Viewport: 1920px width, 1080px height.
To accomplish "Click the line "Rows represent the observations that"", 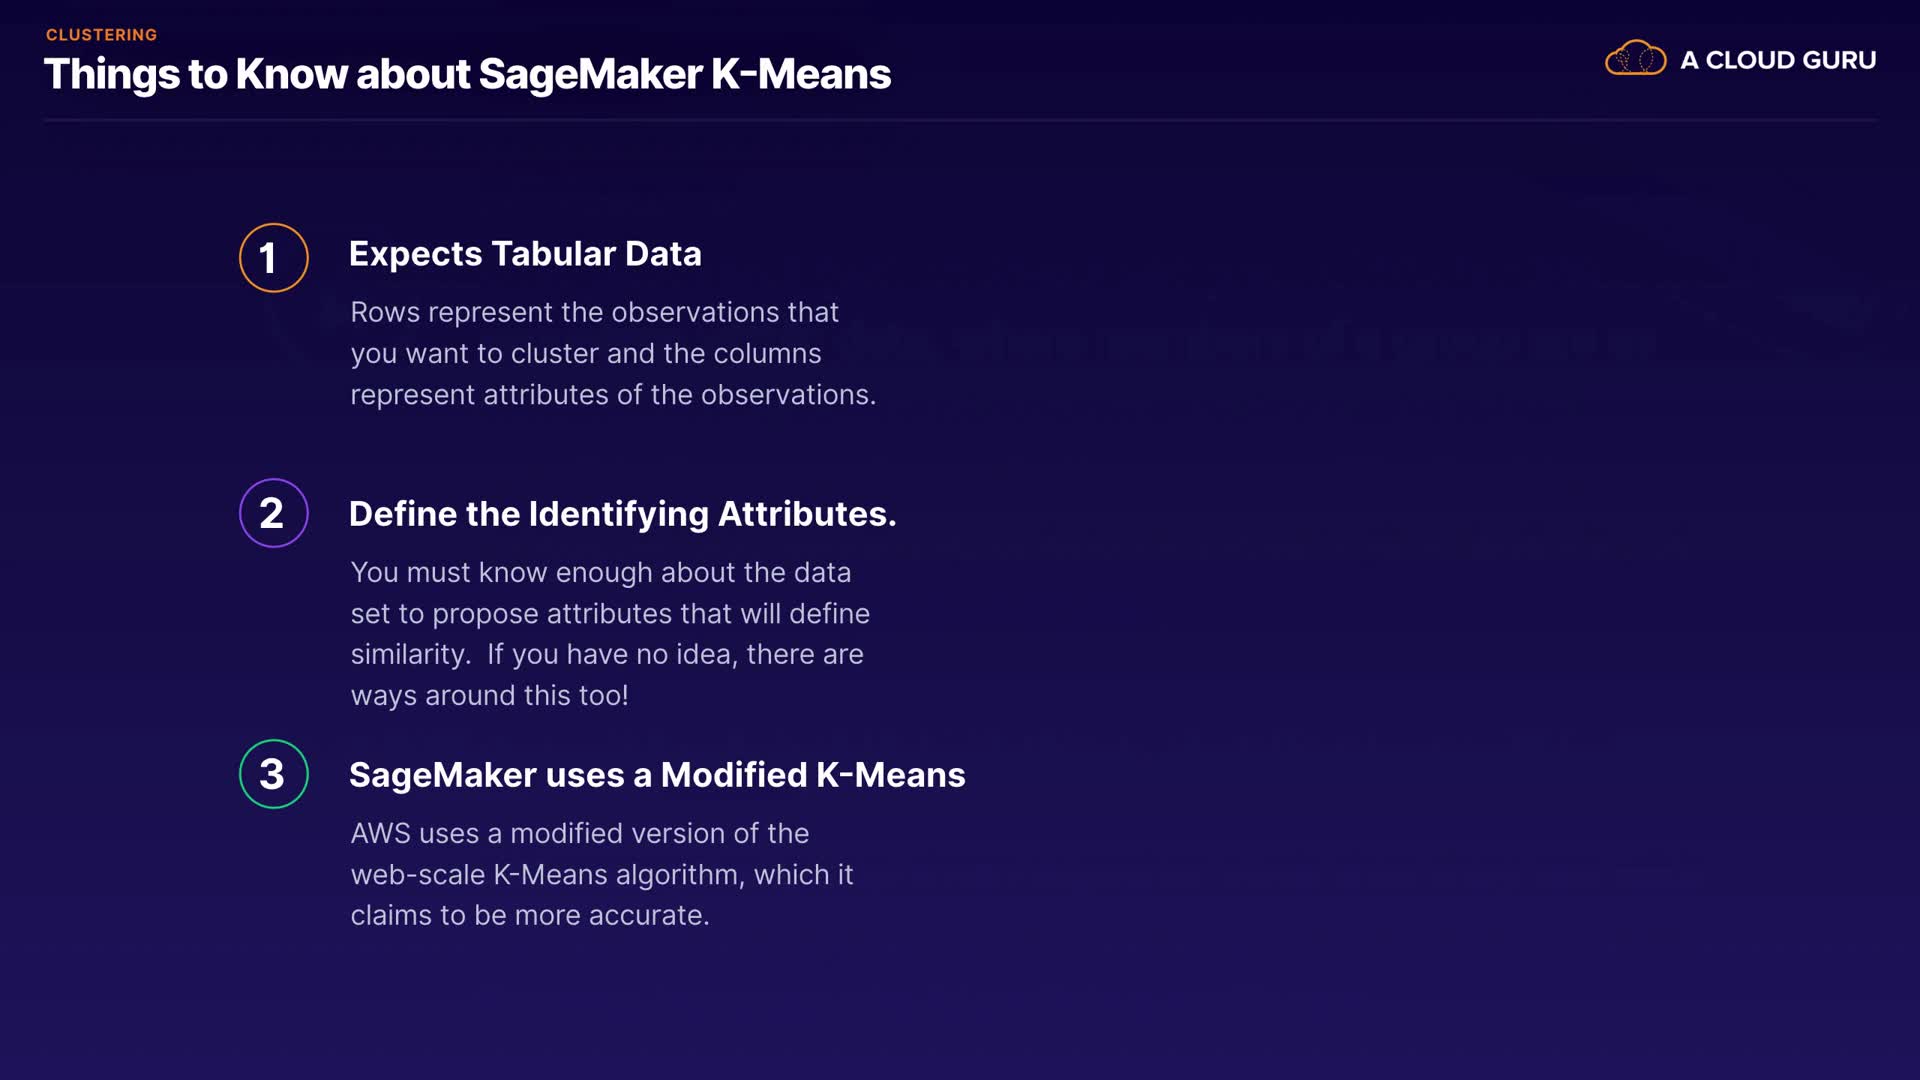I will [594, 312].
